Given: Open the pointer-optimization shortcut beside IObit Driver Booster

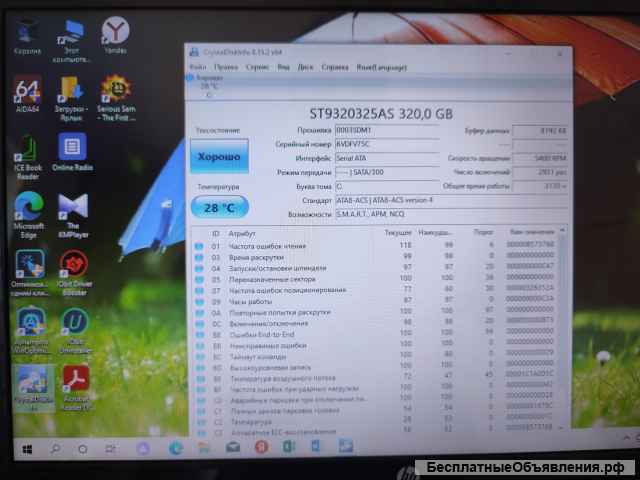Looking at the screenshot, I should point(29,273).
